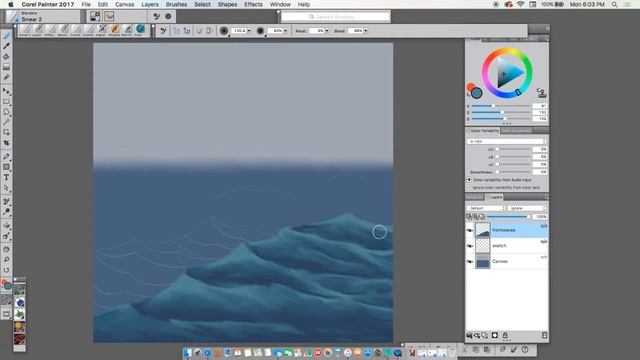The image size is (640, 360).
Task: Hide the frontwaves layer
Action: (470, 230)
